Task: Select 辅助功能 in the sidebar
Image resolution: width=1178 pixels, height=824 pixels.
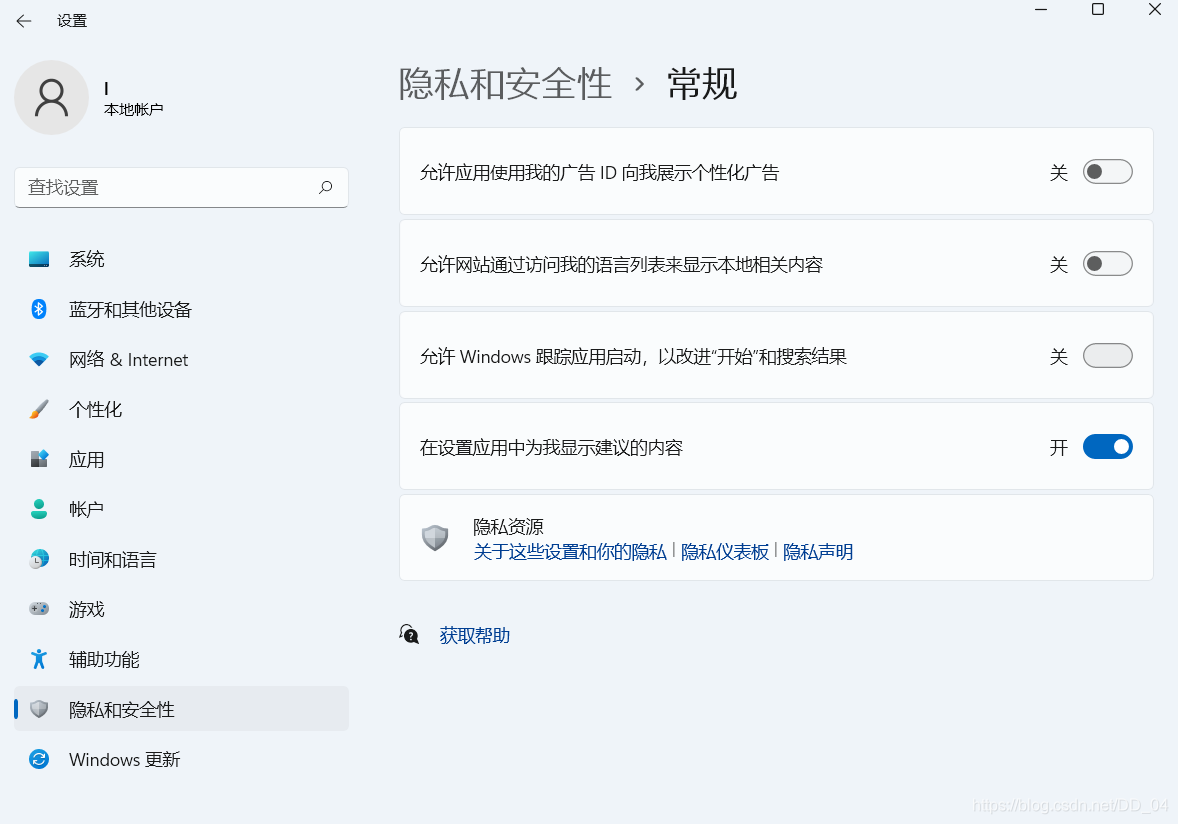Action: [39, 659]
